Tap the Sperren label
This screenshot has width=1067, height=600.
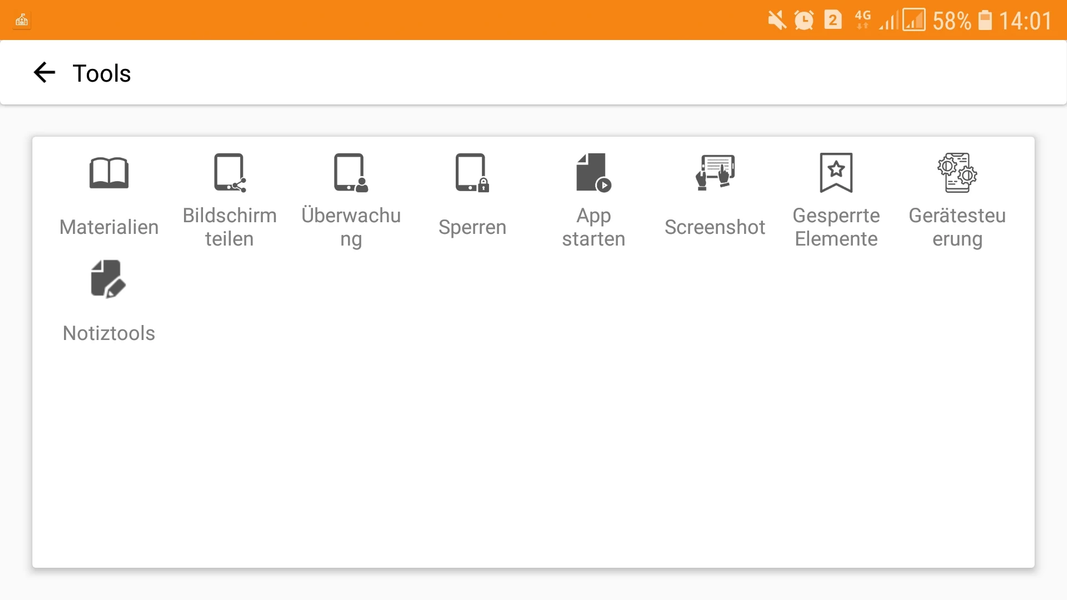472,227
